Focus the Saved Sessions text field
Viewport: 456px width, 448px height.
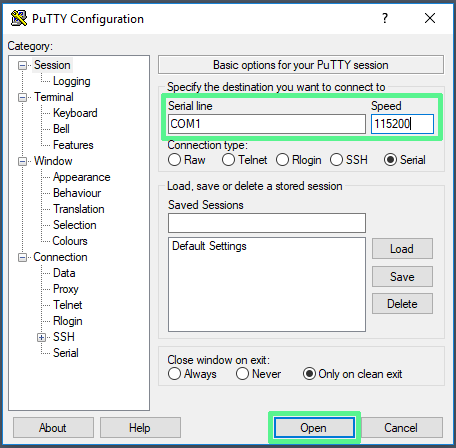[x=267, y=223]
